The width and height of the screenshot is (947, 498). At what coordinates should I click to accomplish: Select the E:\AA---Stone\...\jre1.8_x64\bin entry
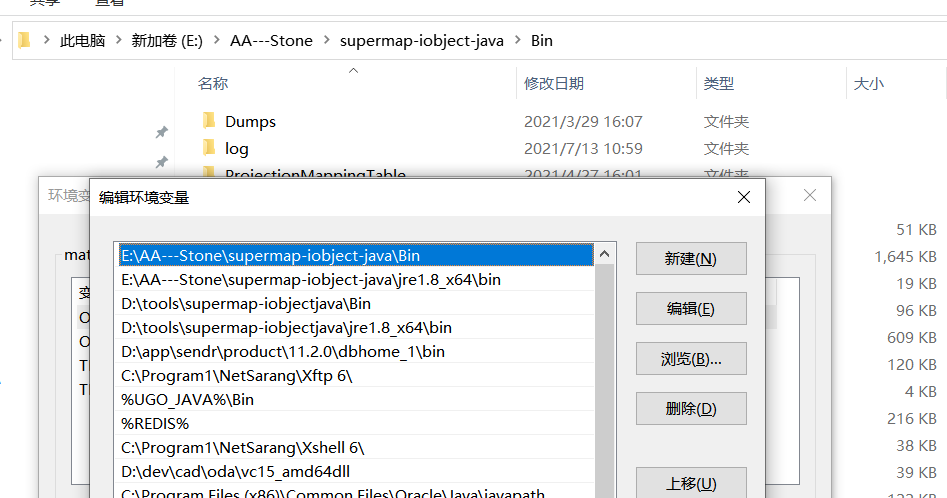click(355, 279)
